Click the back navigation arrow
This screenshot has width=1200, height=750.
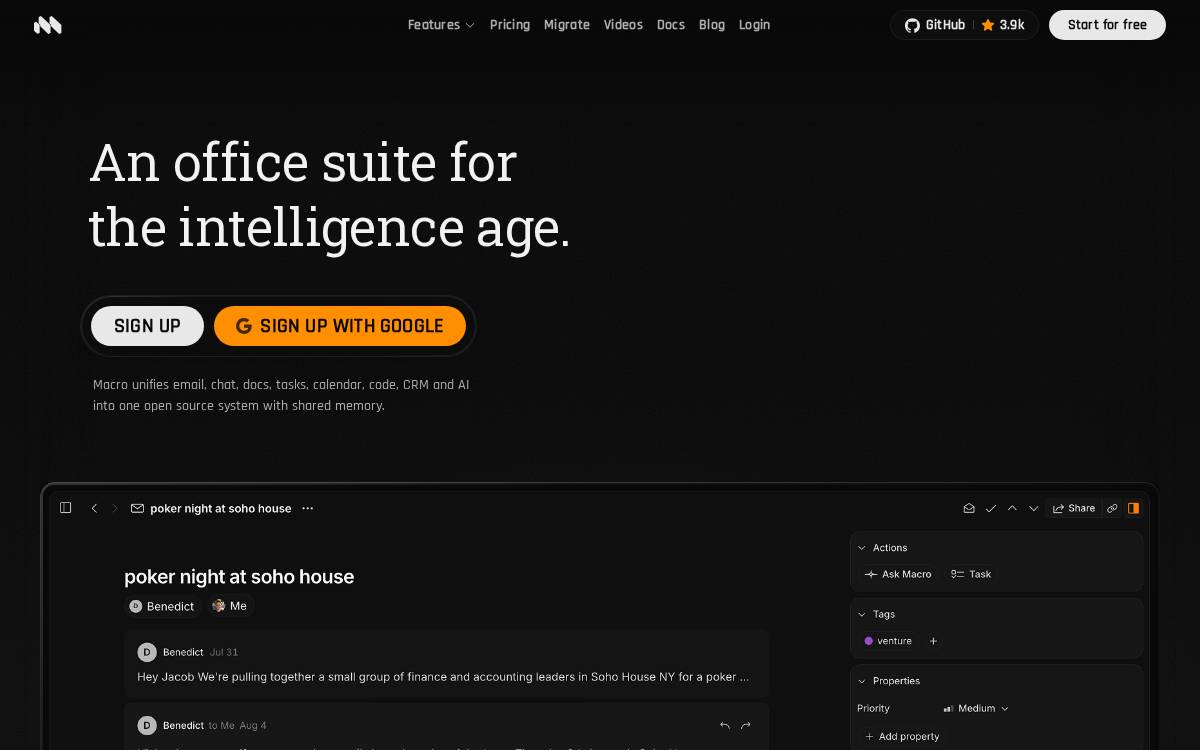[x=95, y=508]
